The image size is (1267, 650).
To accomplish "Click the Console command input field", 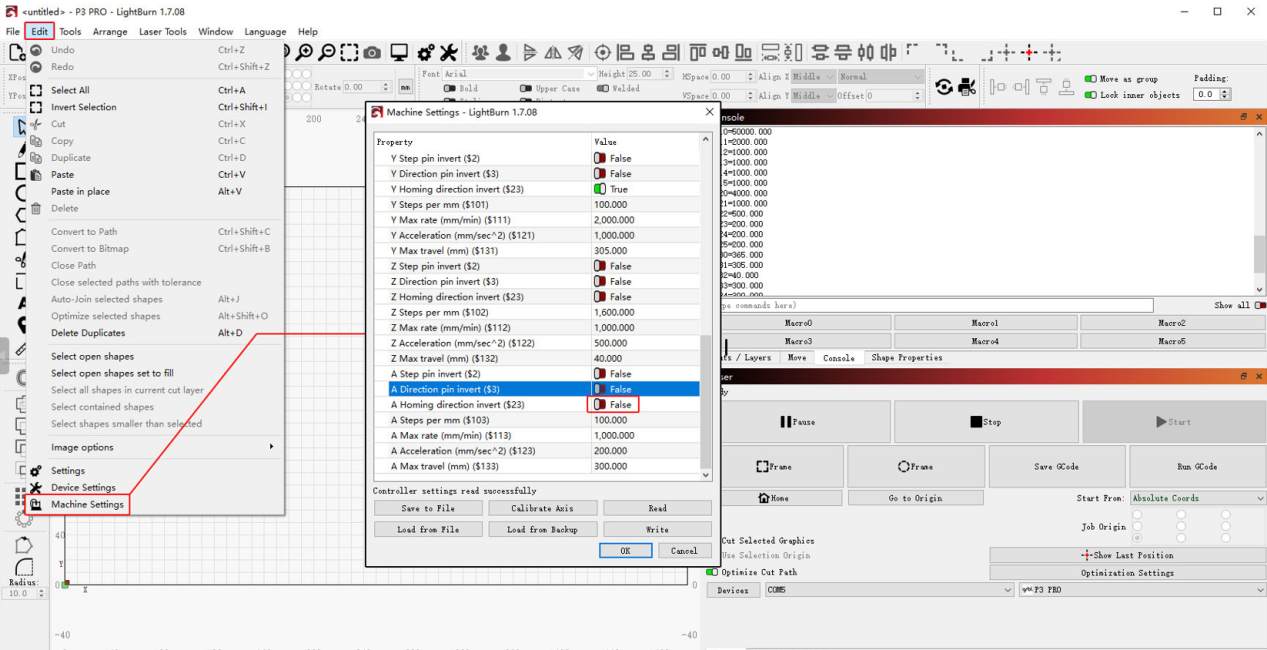I will click(x=936, y=305).
